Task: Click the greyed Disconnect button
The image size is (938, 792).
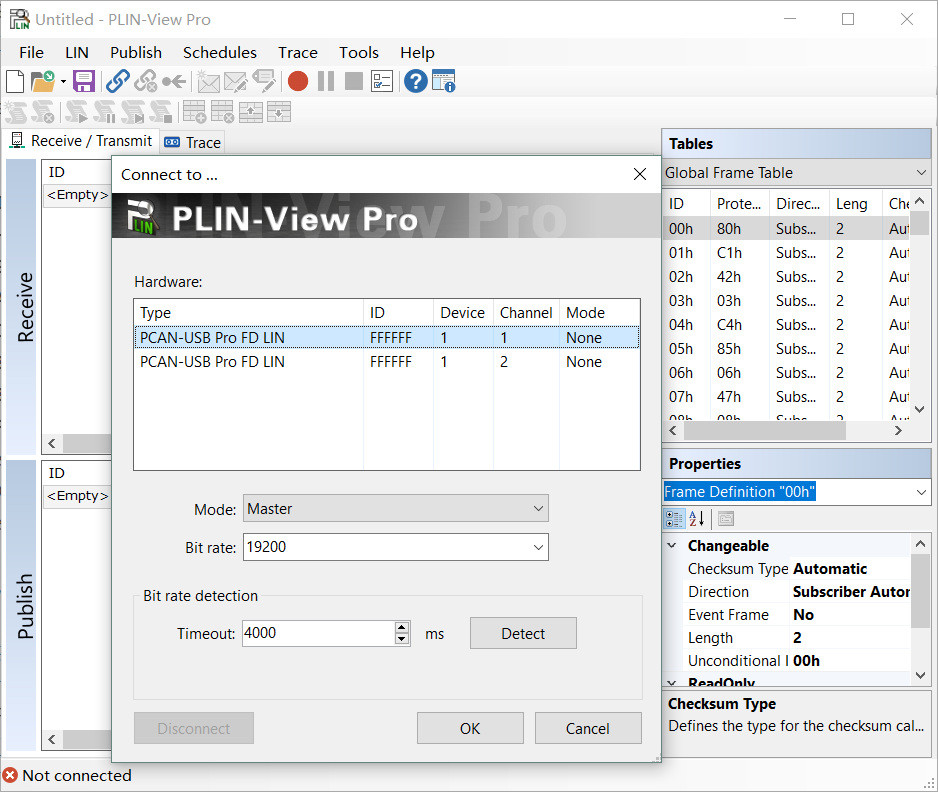Action: tap(194, 728)
